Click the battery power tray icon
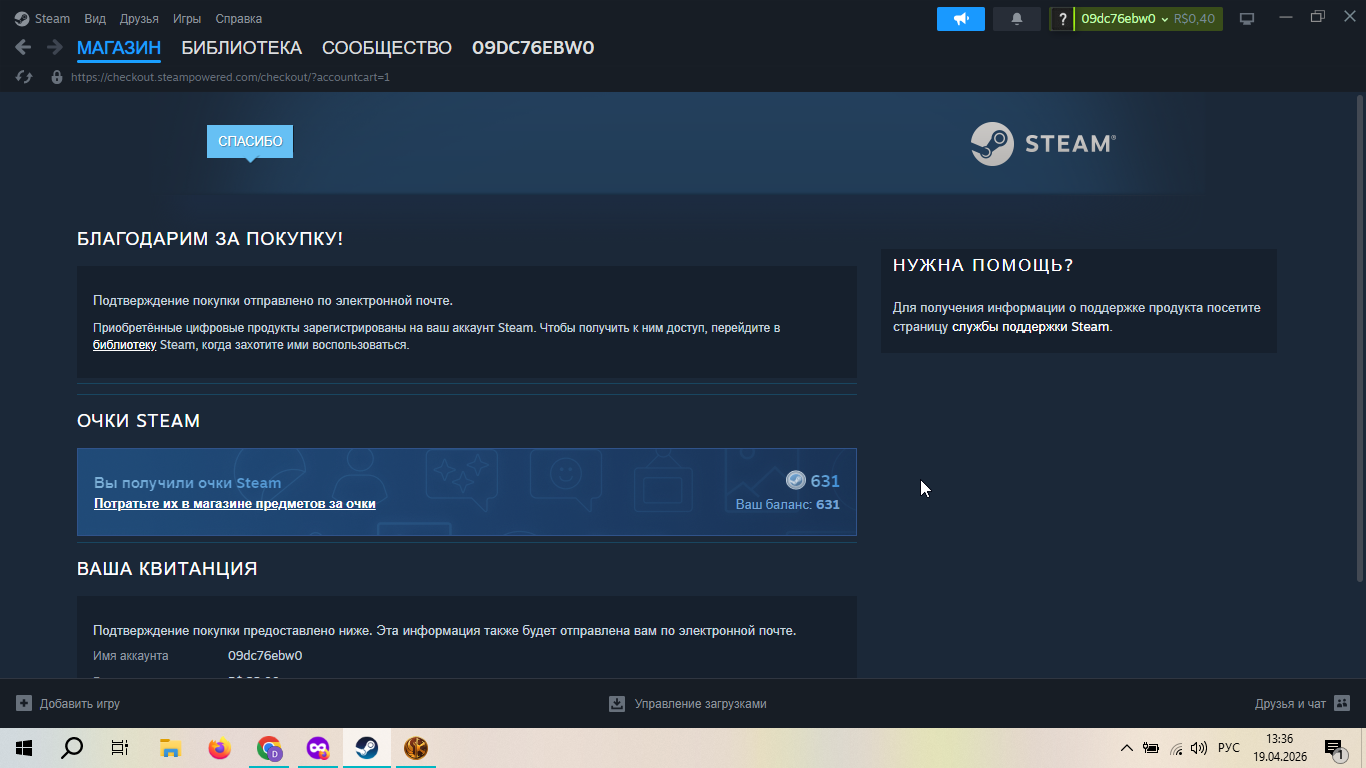Image resolution: width=1366 pixels, height=768 pixels. [1151, 748]
